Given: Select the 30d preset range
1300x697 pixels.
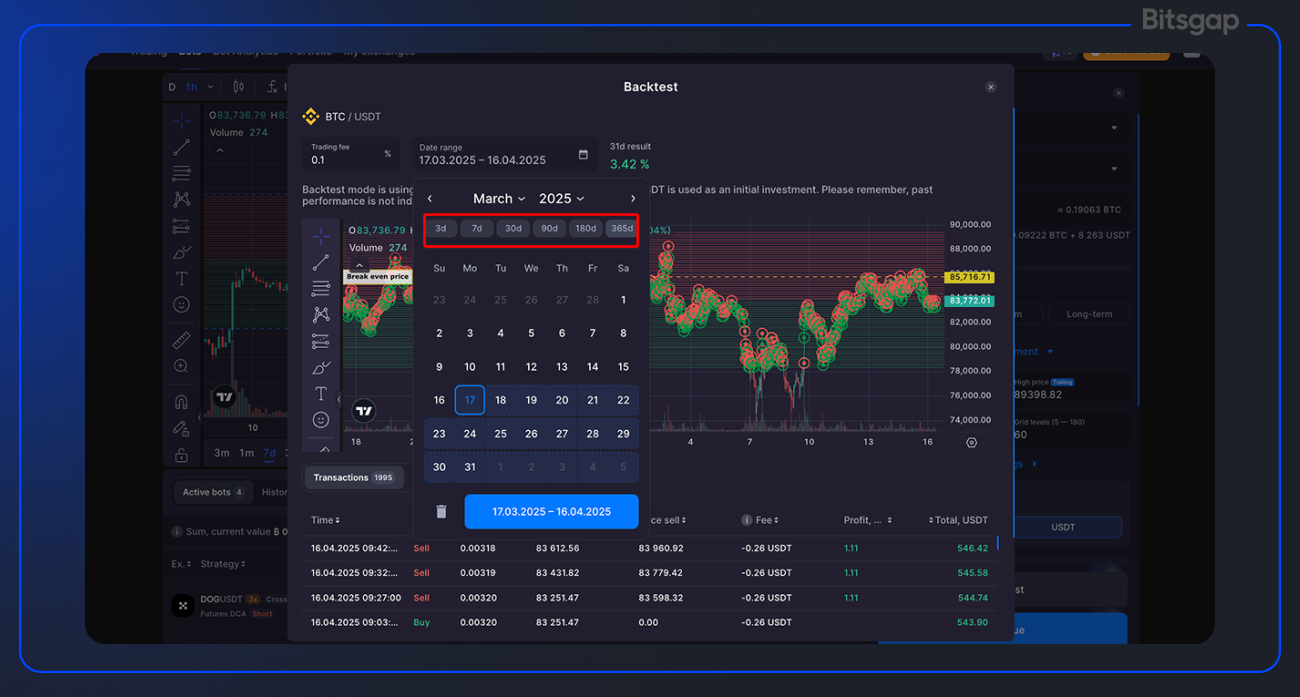Looking at the screenshot, I should [513, 228].
